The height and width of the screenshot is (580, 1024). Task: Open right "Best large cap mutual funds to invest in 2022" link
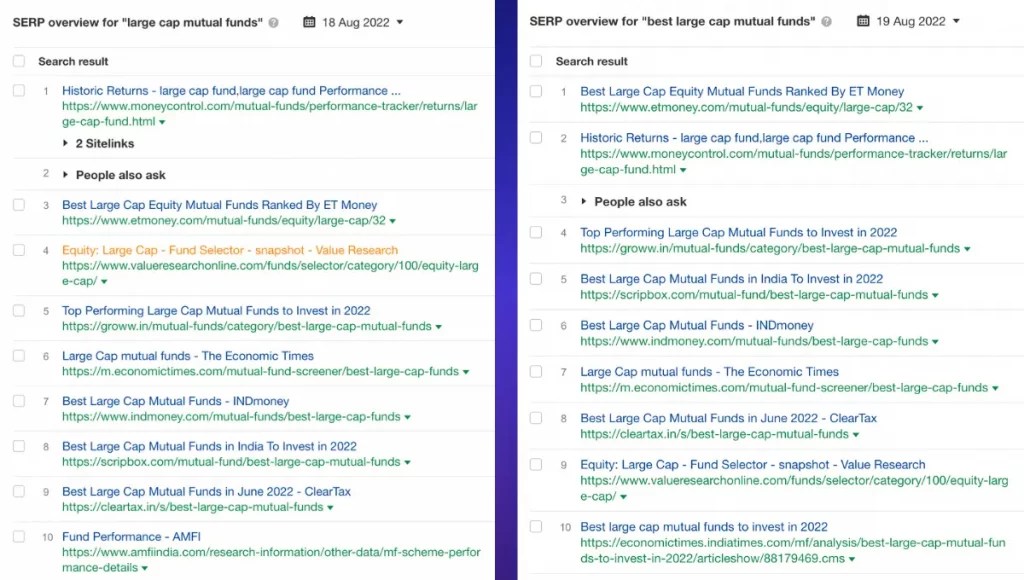(704, 526)
